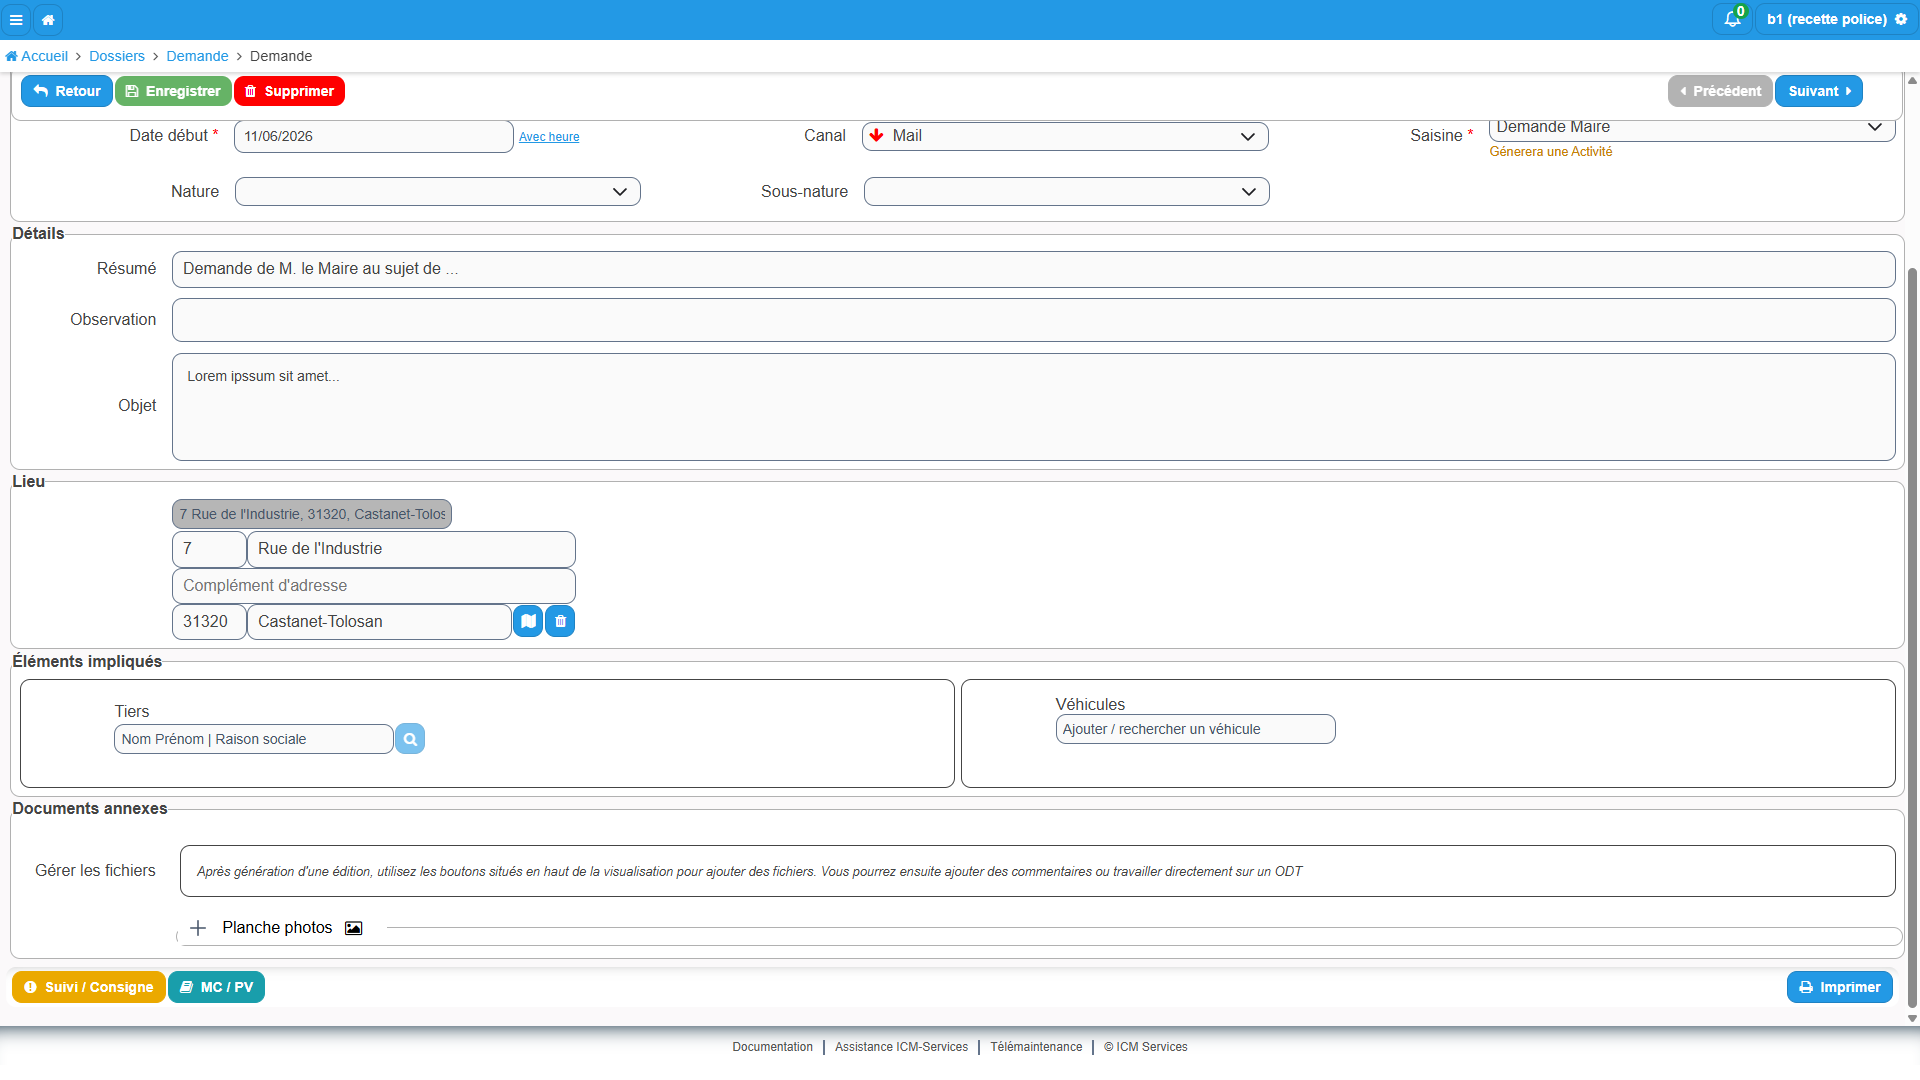Click the postal code 31320 field
This screenshot has width=1920, height=1080.
click(209, 622)
